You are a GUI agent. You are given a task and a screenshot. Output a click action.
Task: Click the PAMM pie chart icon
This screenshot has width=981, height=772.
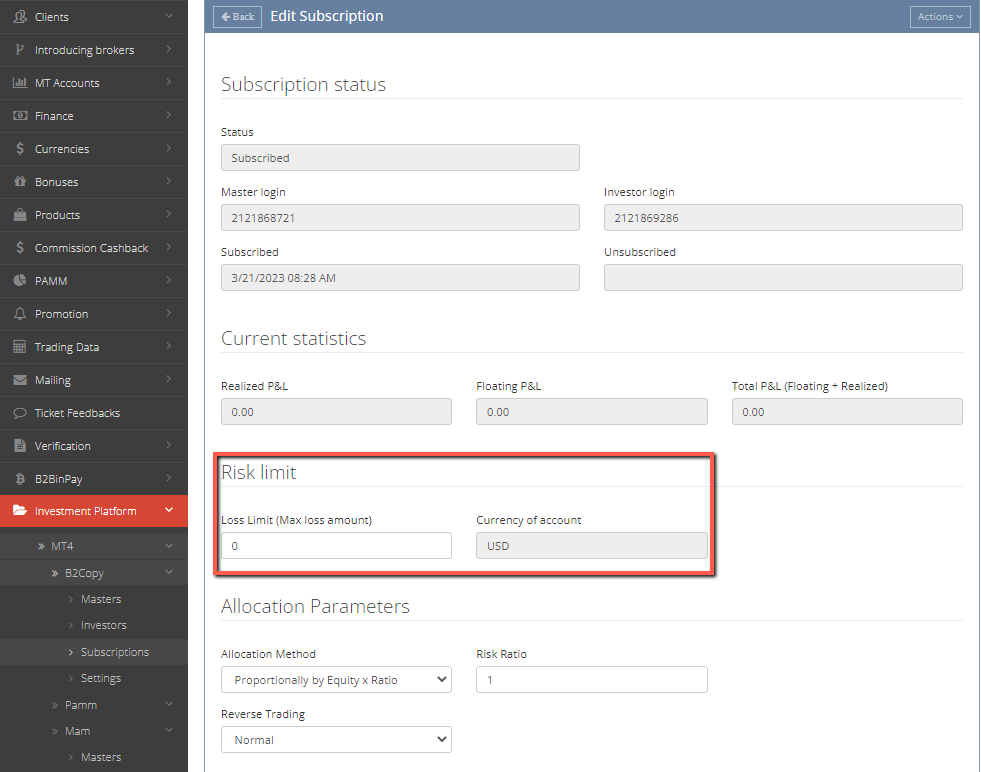click(x=20, y=280)
